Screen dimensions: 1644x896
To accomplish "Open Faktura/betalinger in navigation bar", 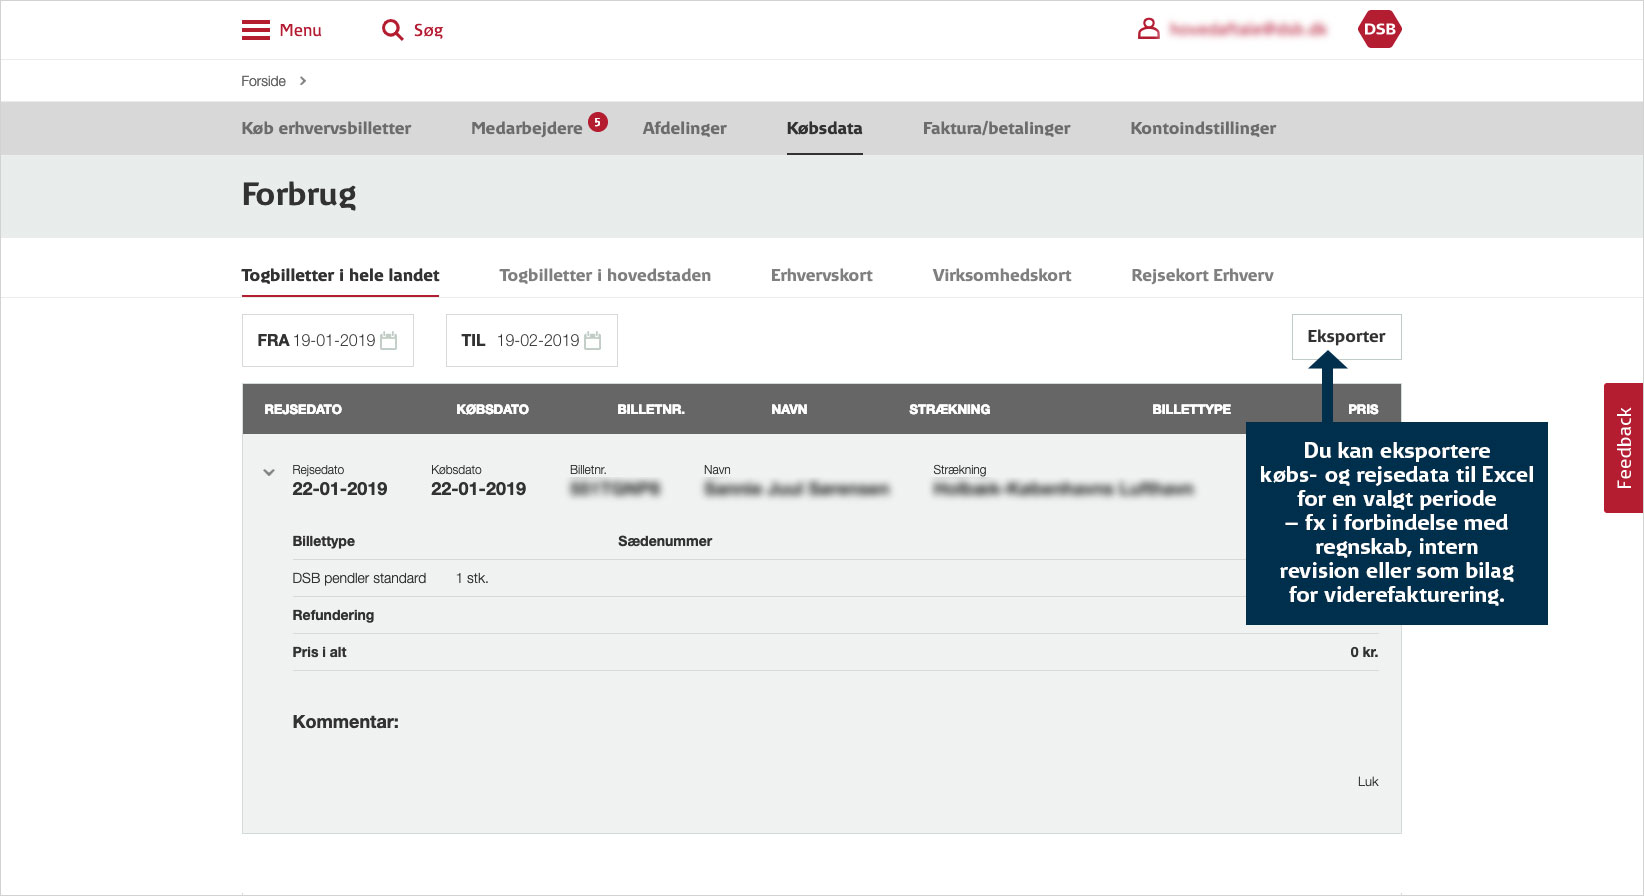I will click(996, 128).
